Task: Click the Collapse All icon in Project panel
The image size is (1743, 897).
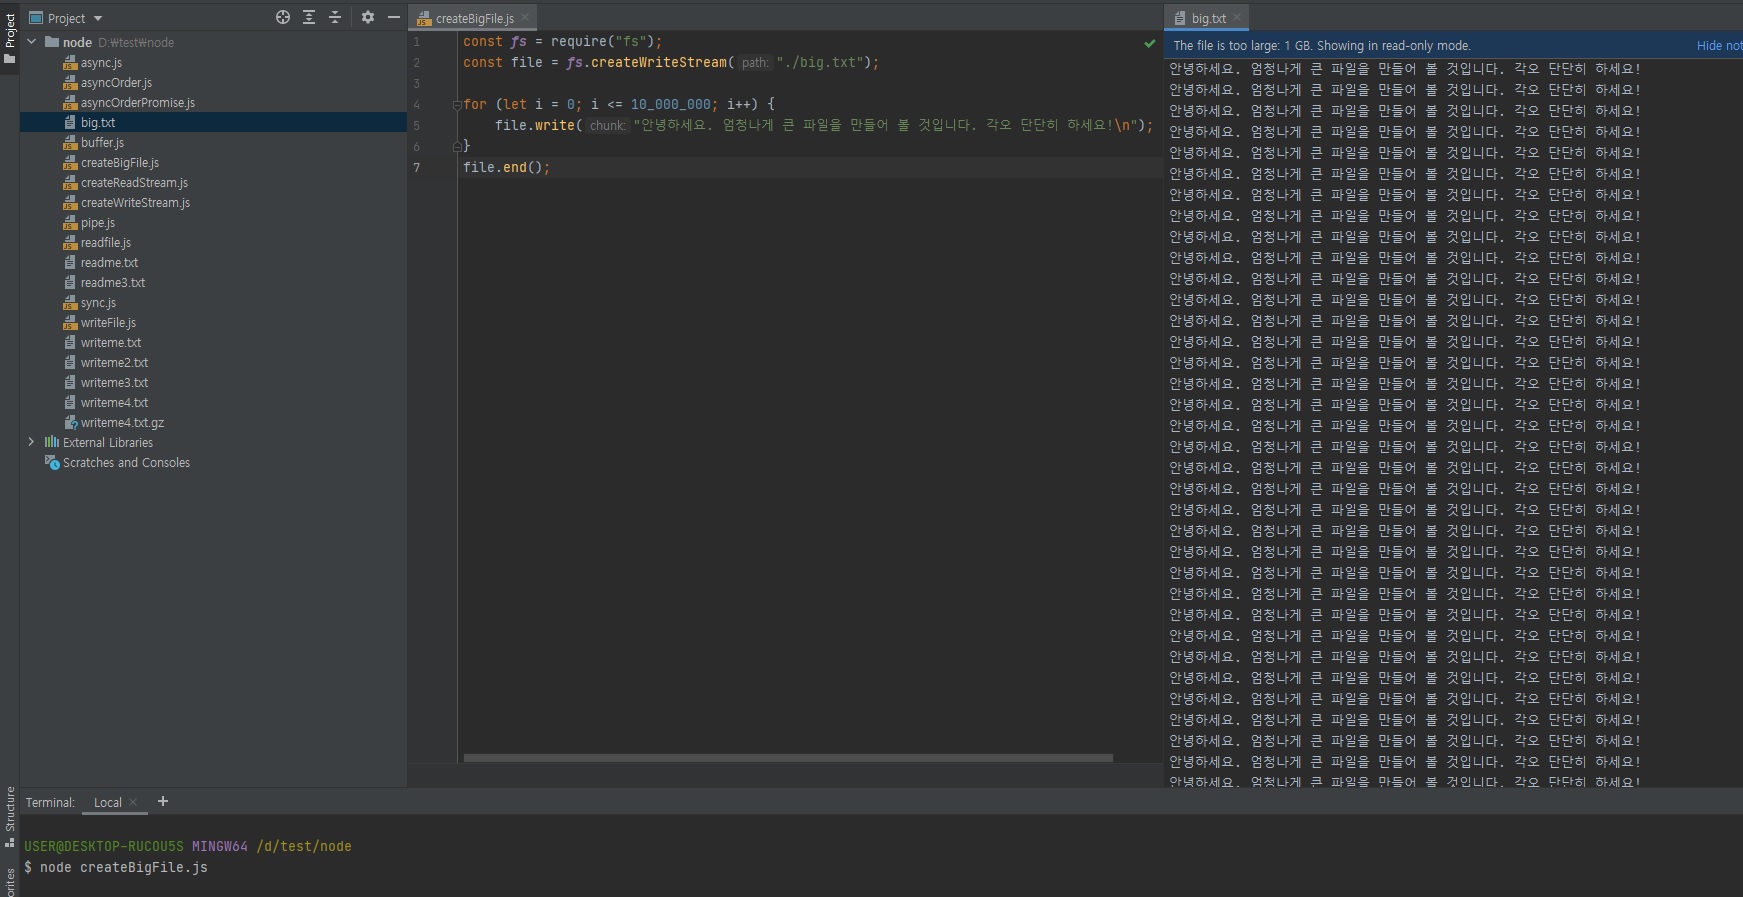Action: pyautogui.click(x=335, y=17)
